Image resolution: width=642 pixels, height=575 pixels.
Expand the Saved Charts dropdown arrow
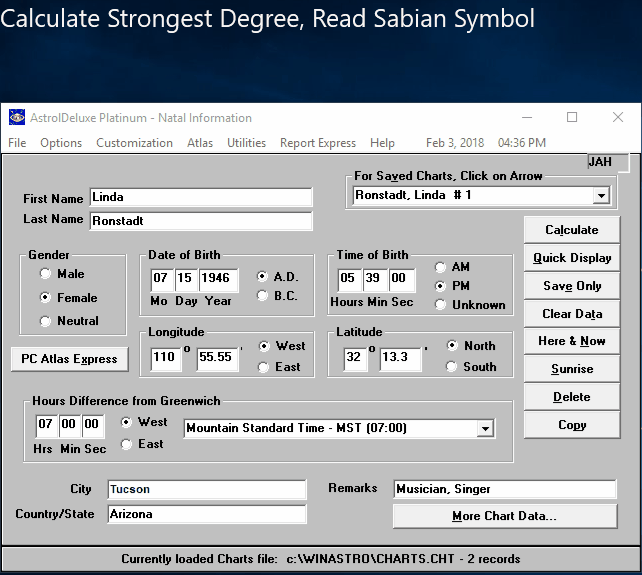point(601,195)
